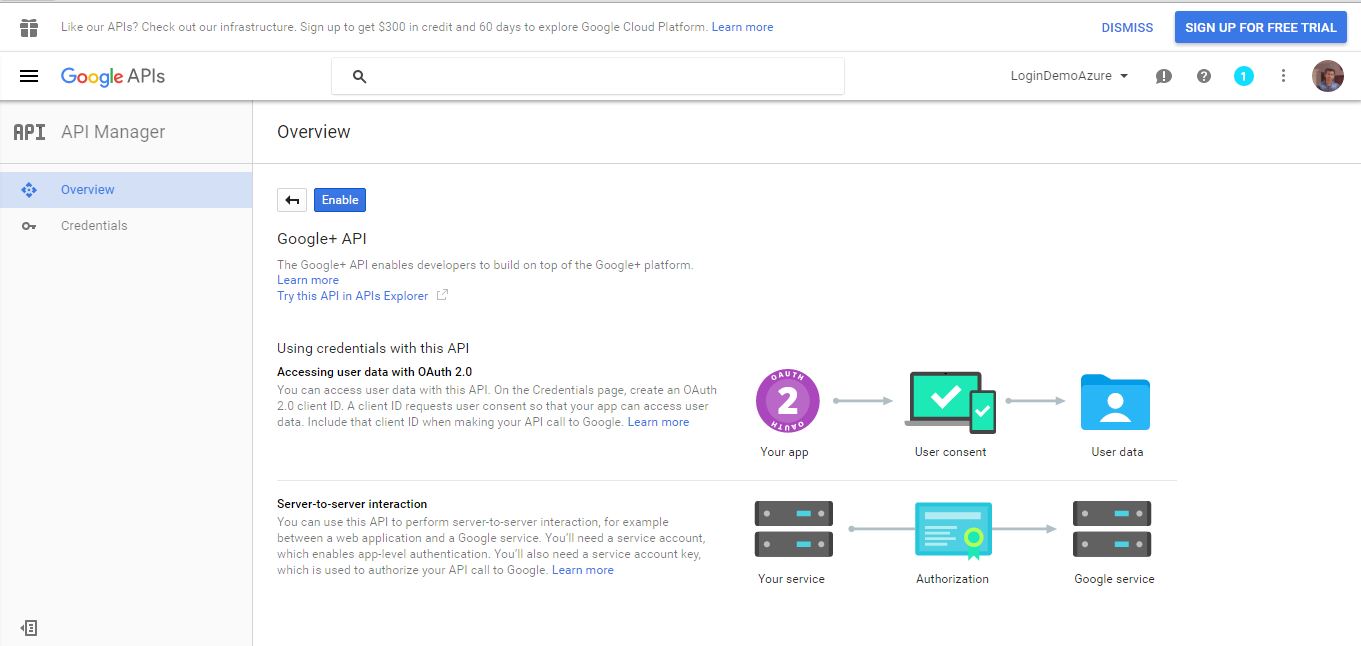Click the gift icon in the promo banner
The image size is (1361, 646).
tap(29, 27)
